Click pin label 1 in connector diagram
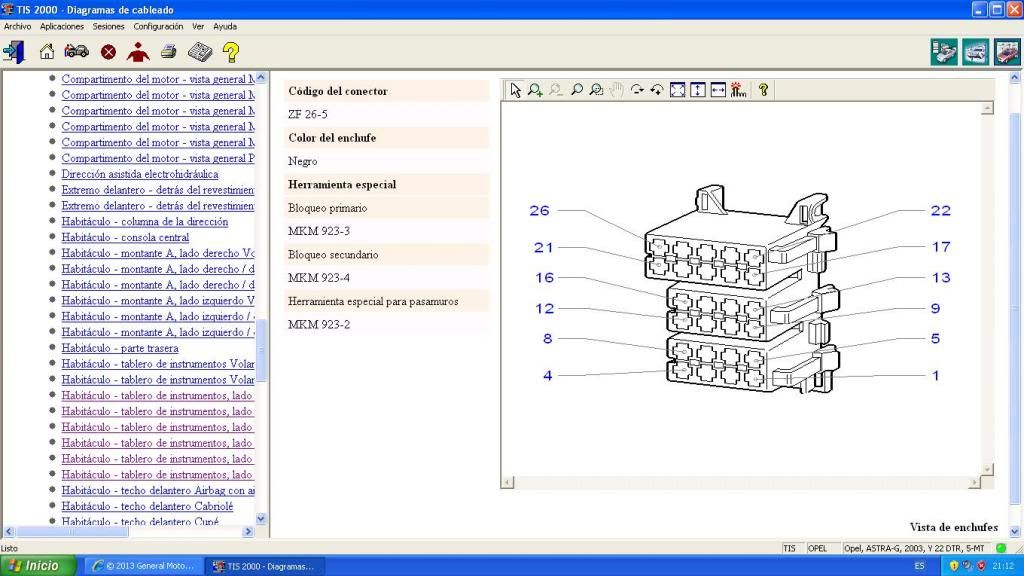Viewport: 1024px width, 576px height. (x=935, y=376)
